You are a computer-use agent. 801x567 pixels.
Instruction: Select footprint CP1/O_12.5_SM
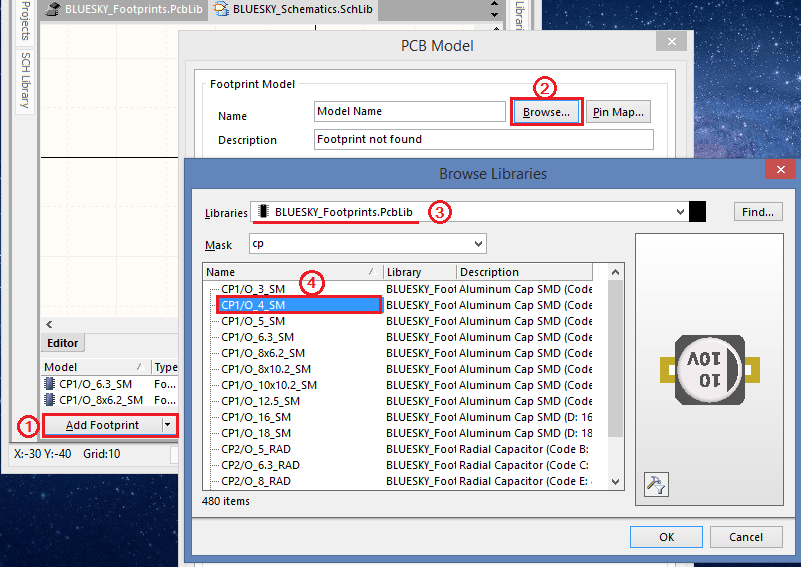260,401
